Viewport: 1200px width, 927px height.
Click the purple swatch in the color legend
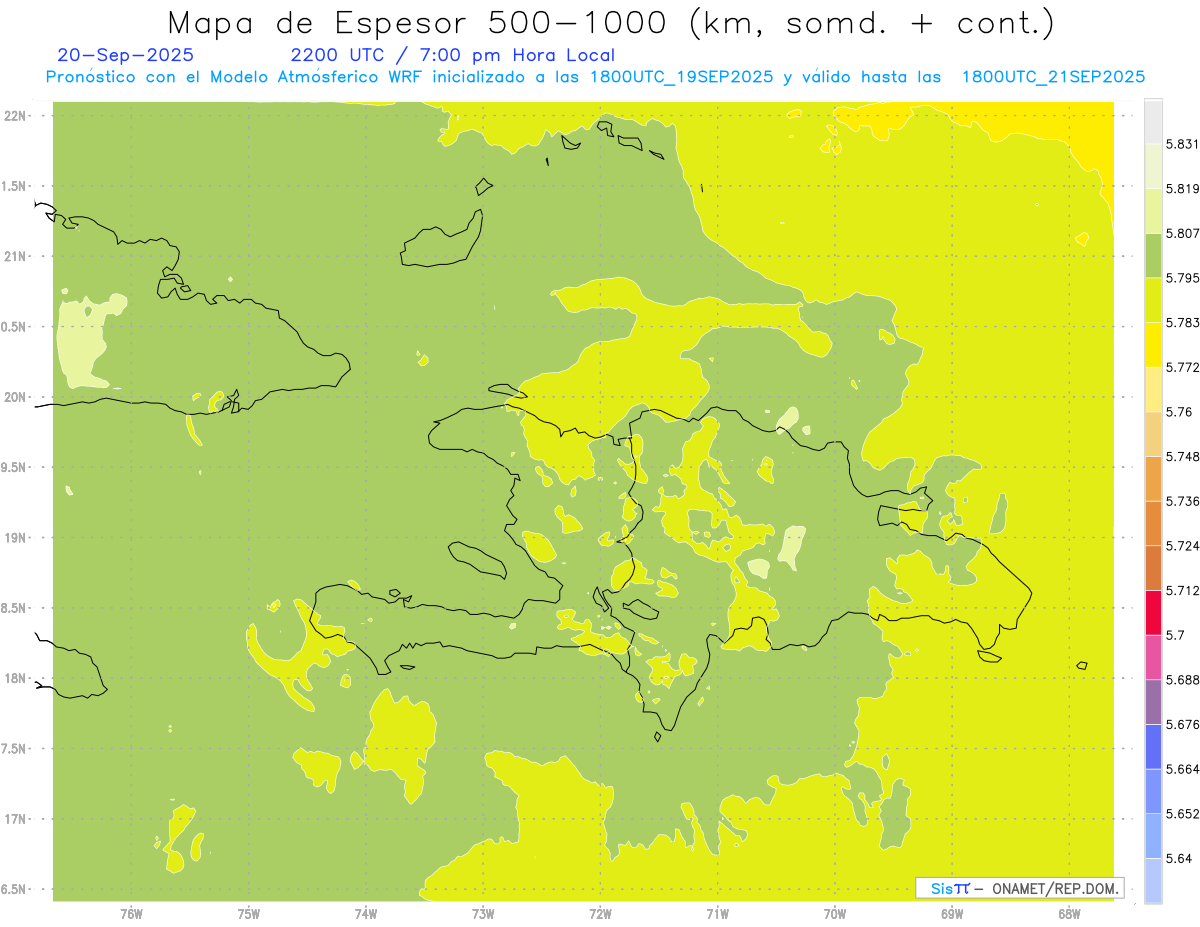click(x=1153, y=702)
